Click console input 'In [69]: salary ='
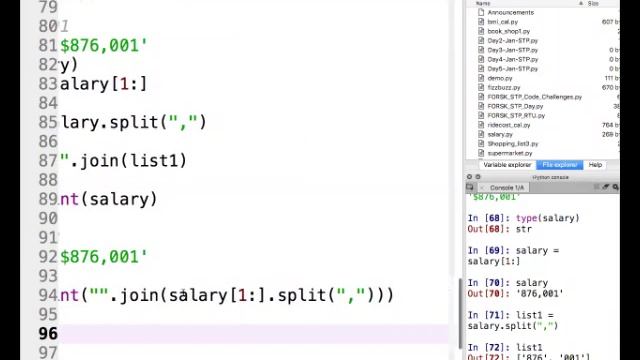The image size is (640, 360). pyautogui.click(x=513, y=250)
